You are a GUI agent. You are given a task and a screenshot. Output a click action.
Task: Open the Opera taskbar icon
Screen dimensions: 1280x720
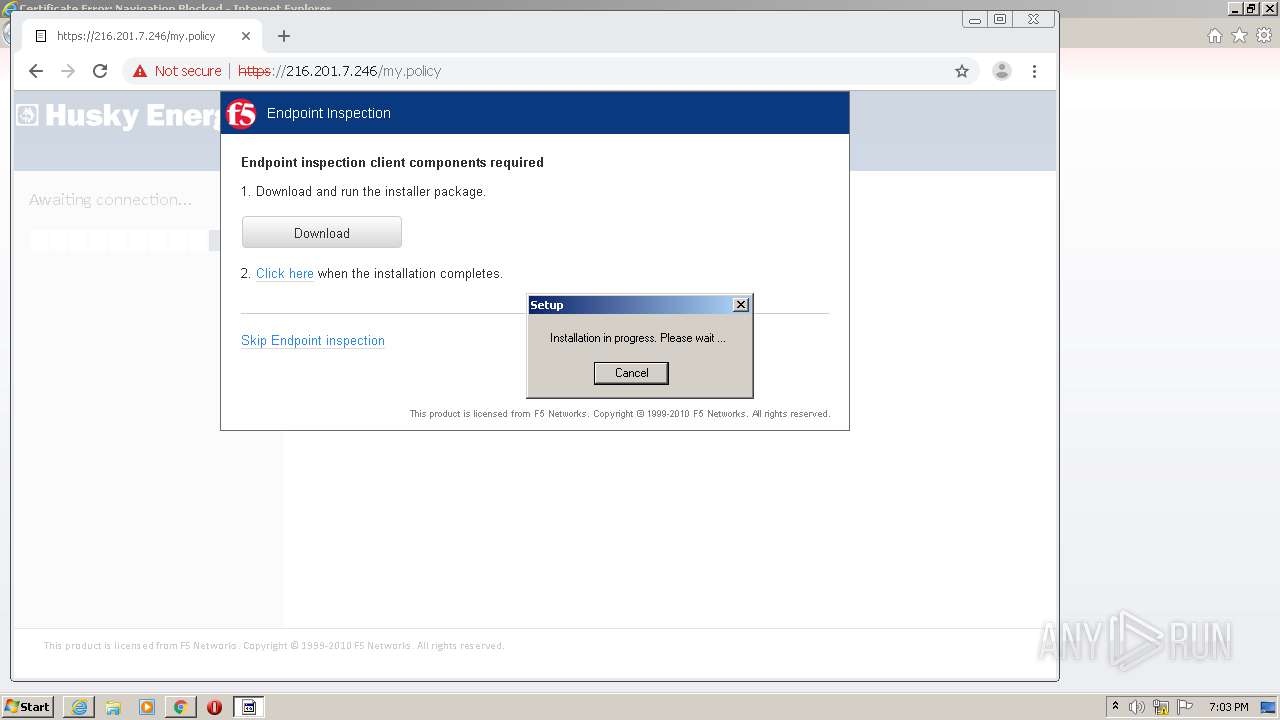(214, 707)
